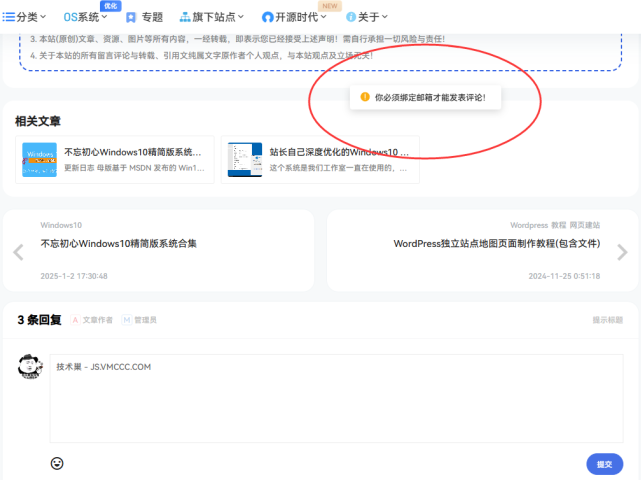The height and width of the screenshot is (480, 641).
Task: Click the Windows10 tag on previous post
Action: coord(61,225)
